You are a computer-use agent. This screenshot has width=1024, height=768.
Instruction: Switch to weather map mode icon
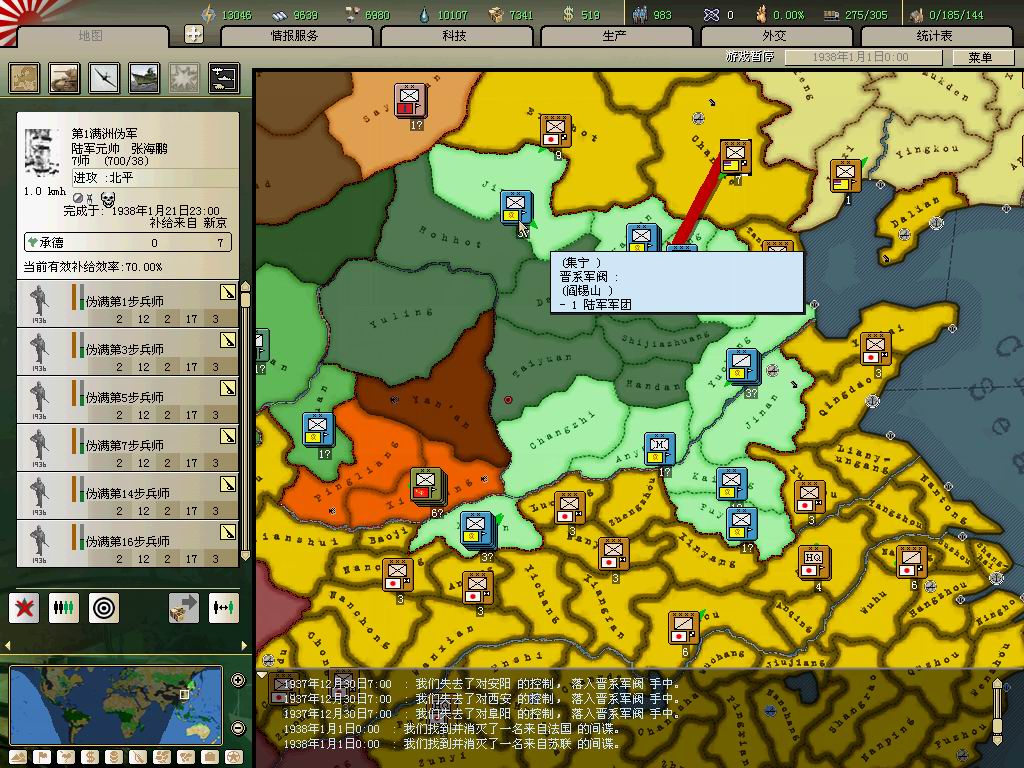pyautogui.click(x=65, y=758)
